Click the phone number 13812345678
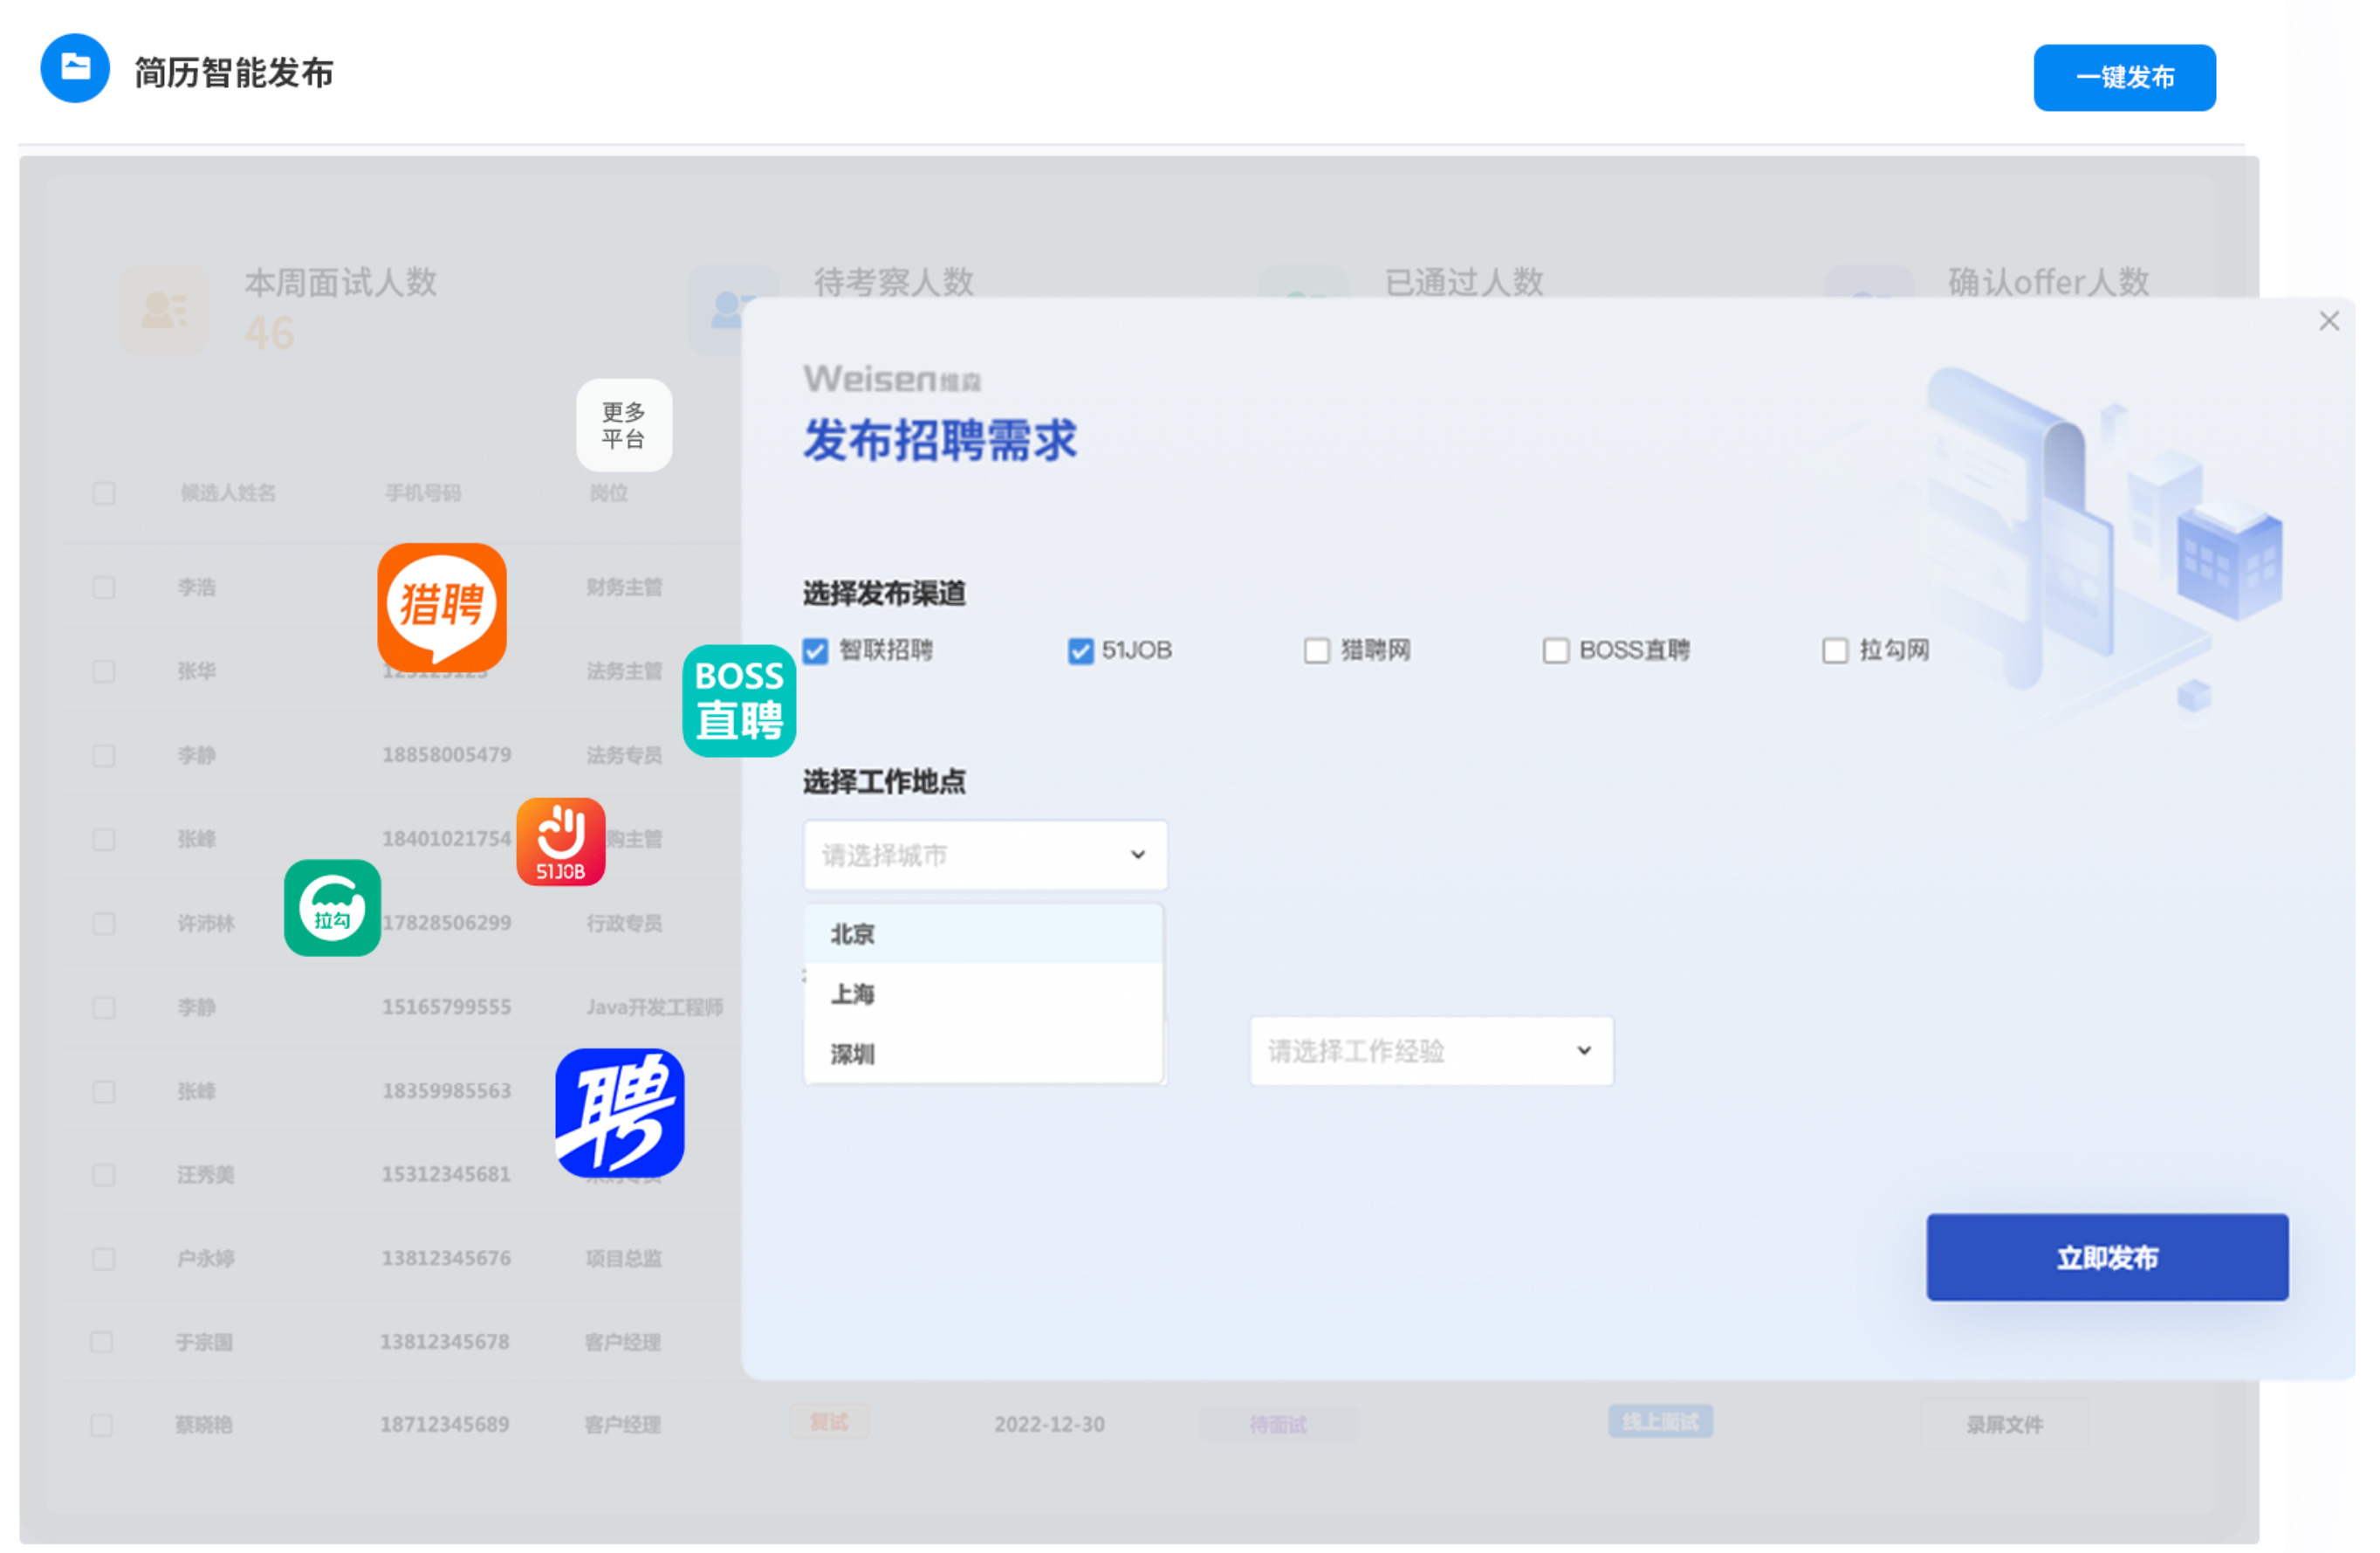Viewport: 2380px width, 1553px height. (x=444, y=1342)
